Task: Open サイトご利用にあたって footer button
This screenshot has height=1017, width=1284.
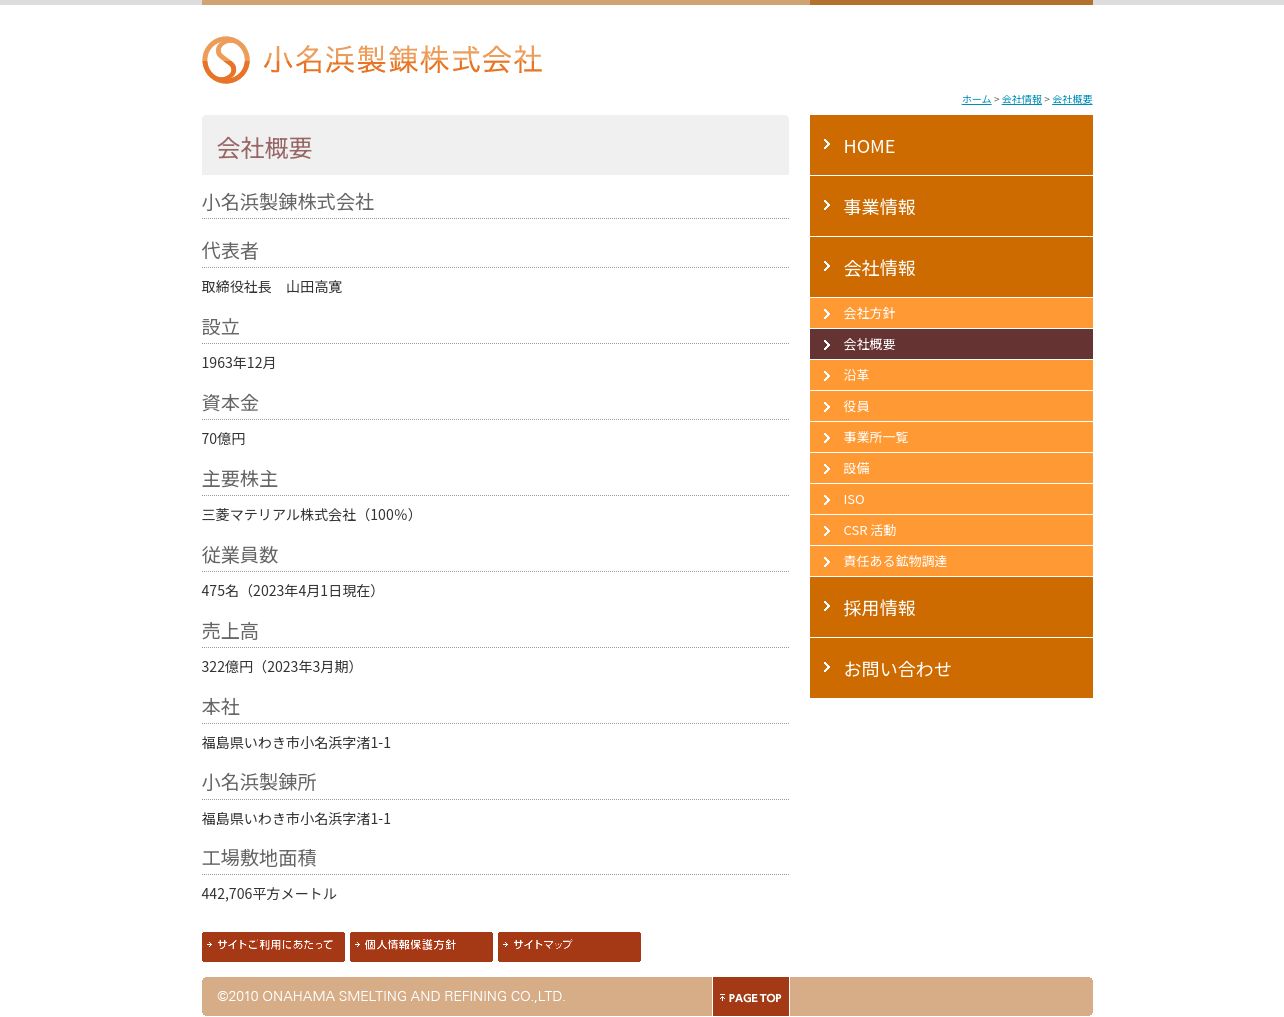Action: click(273, 946)
